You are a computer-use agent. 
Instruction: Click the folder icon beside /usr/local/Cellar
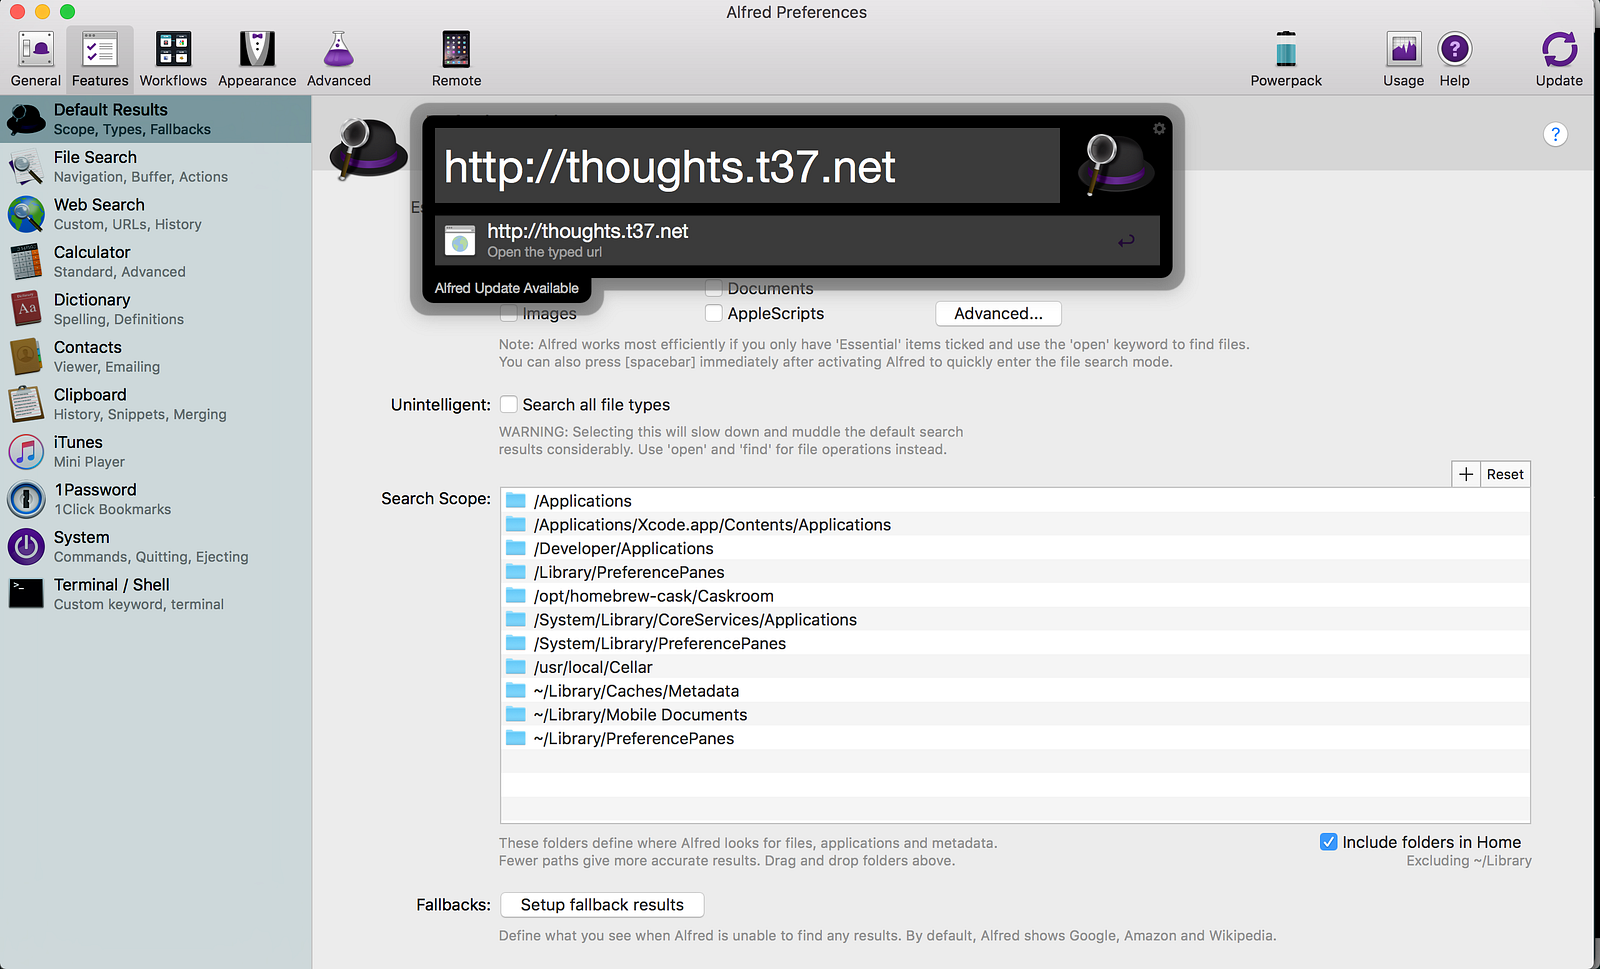(516, 666)
